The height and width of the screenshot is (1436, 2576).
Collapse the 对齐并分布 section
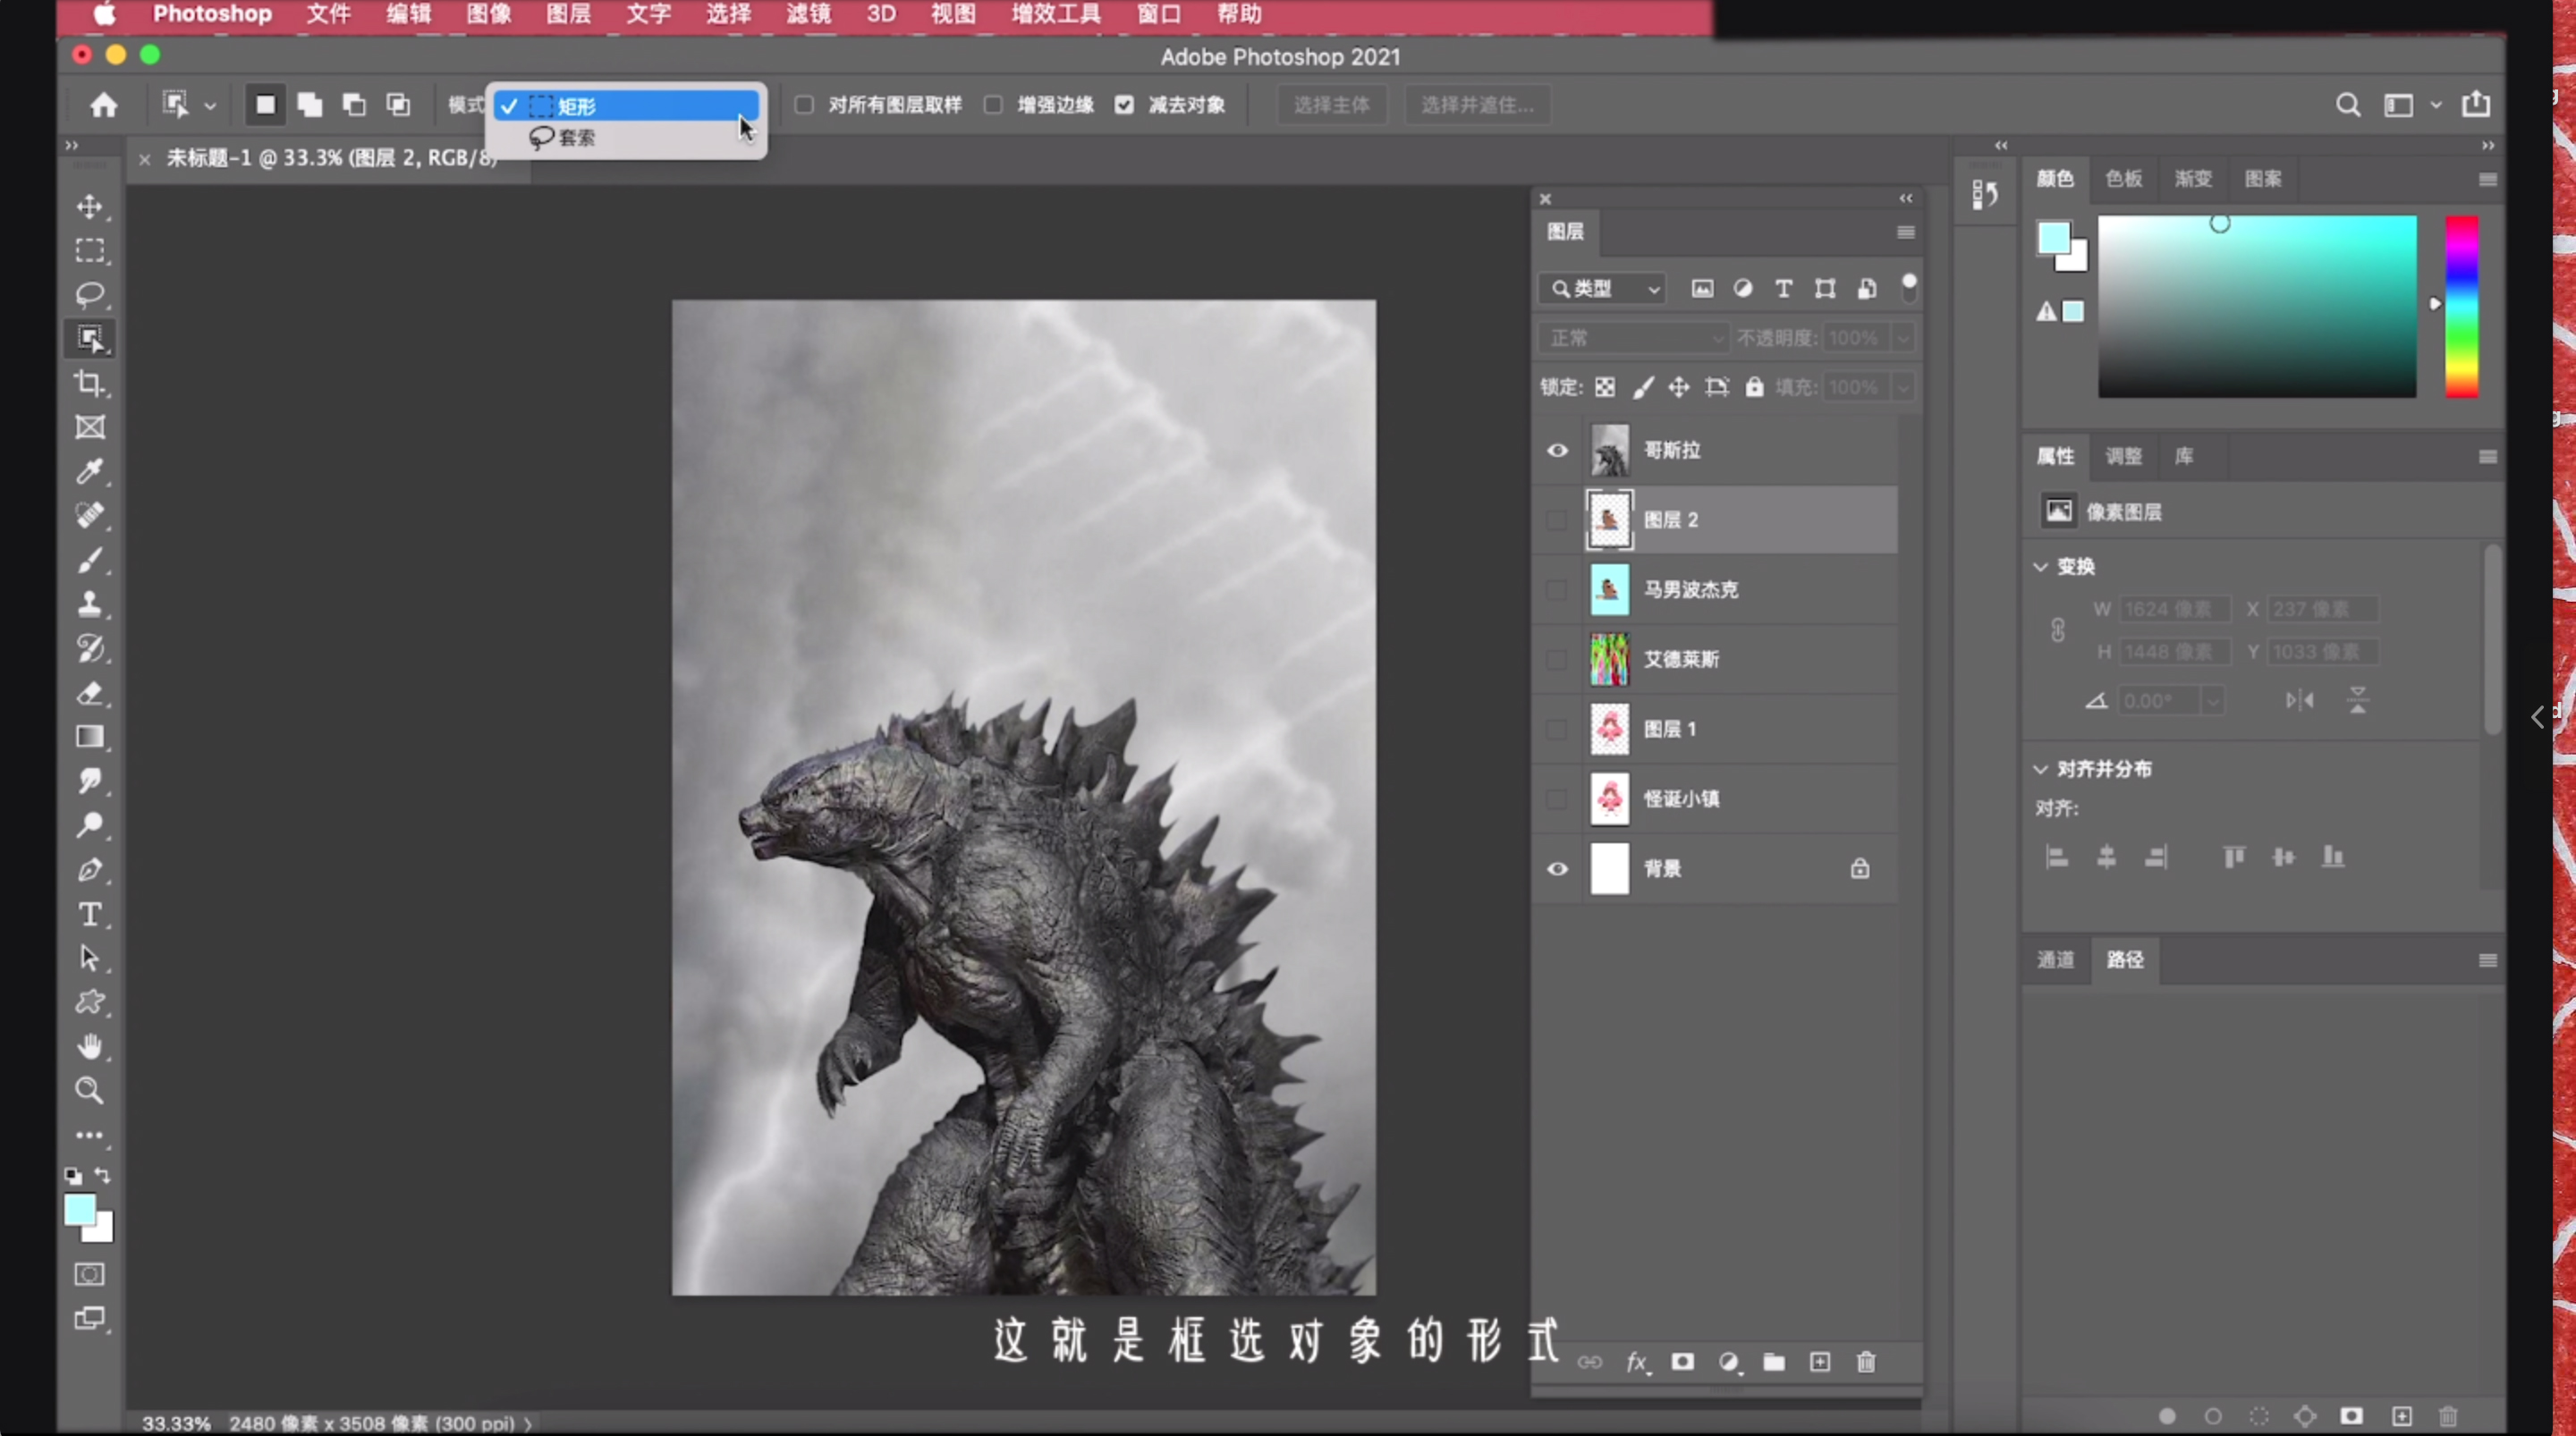pos(2041,769)
